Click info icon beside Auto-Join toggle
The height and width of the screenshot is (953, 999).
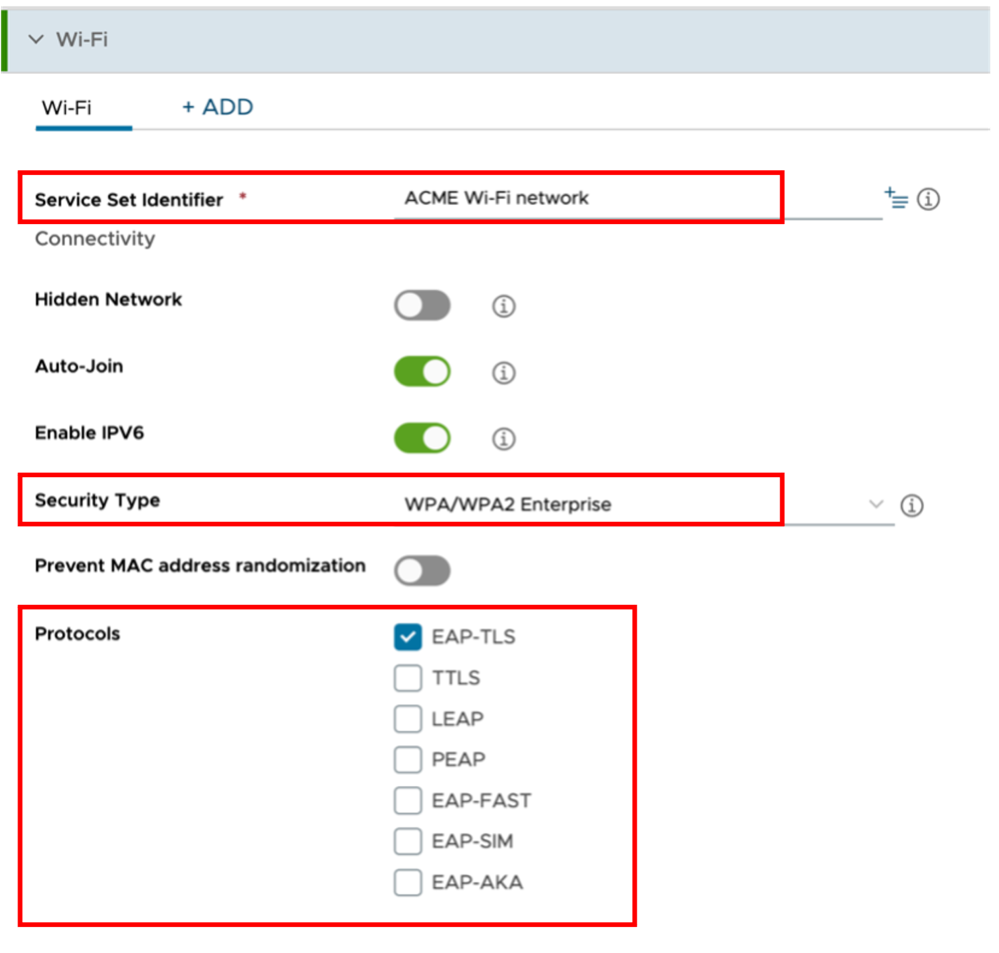[504, 373]
